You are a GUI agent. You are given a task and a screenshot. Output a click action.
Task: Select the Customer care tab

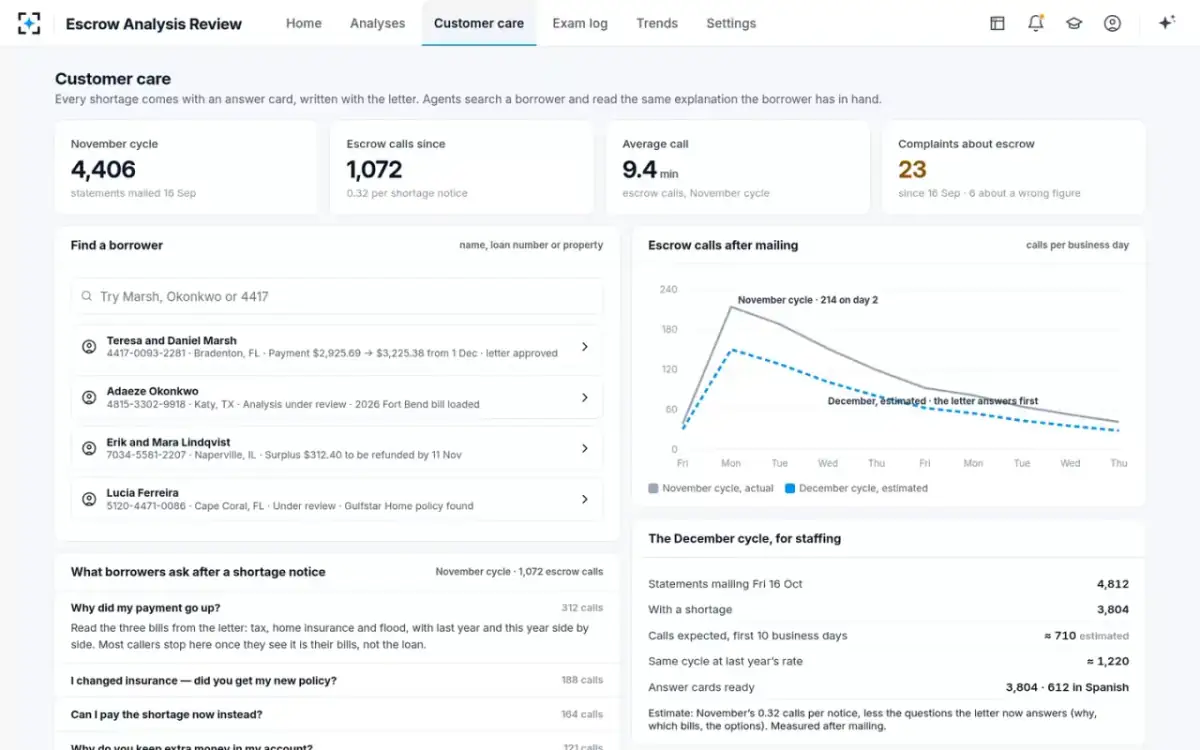click(x=479, y=23)
